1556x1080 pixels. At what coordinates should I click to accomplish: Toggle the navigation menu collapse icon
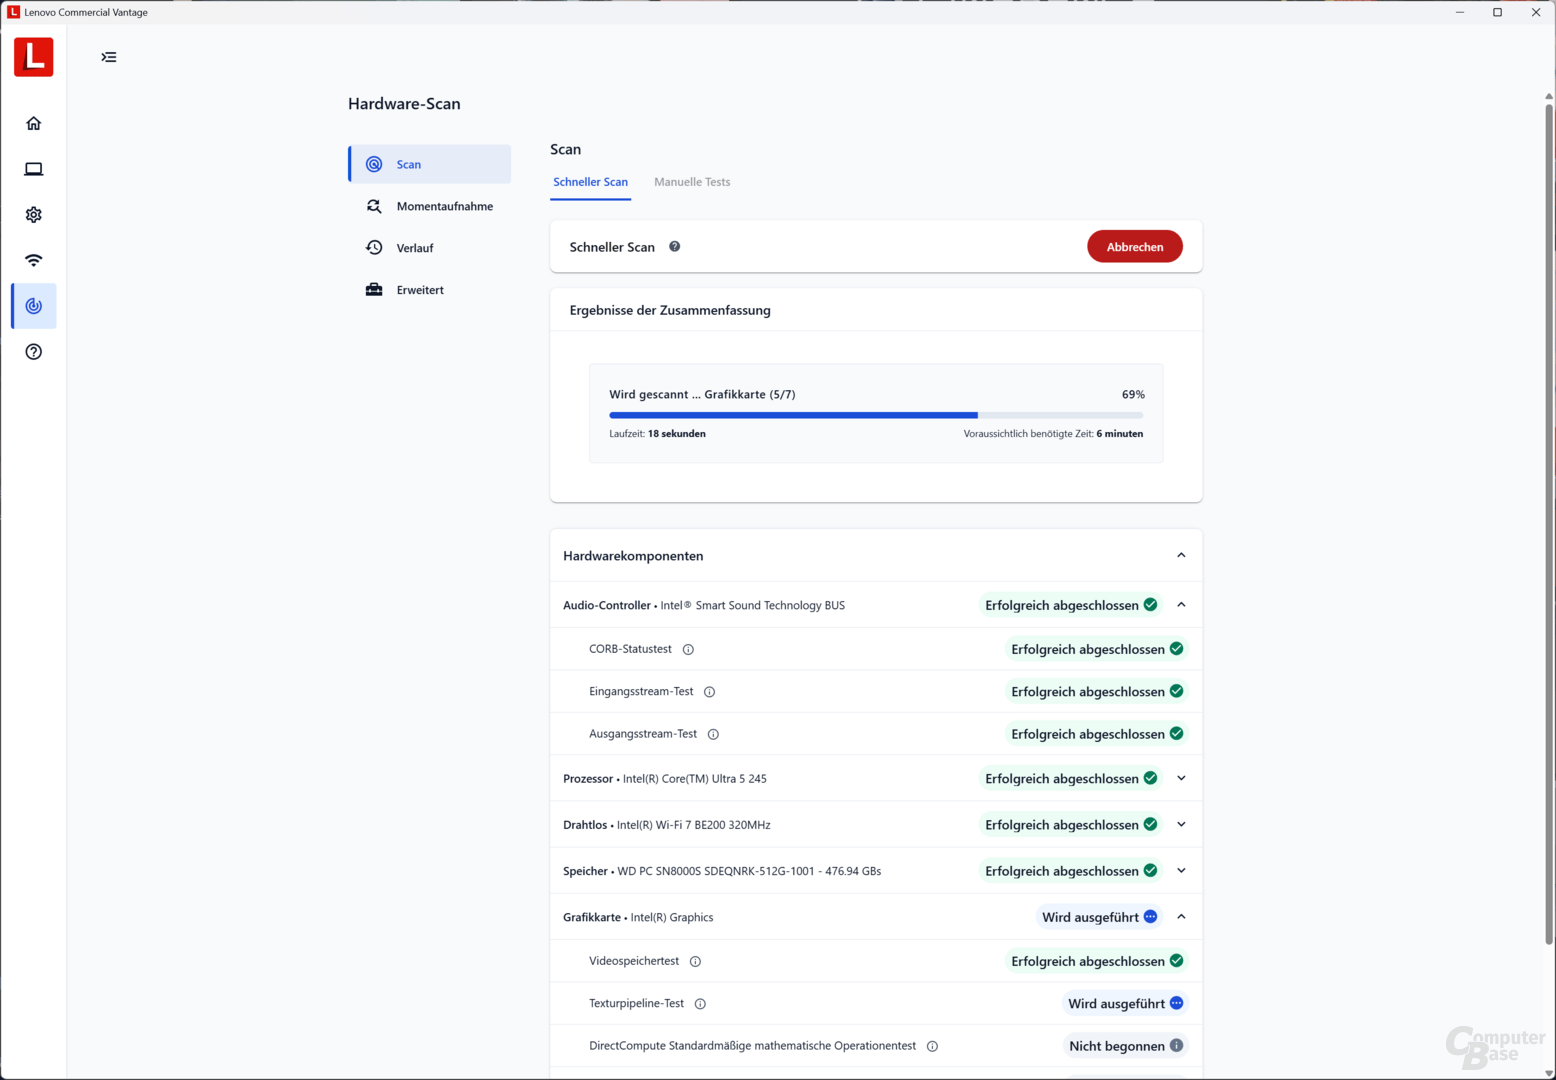point(109,57)
